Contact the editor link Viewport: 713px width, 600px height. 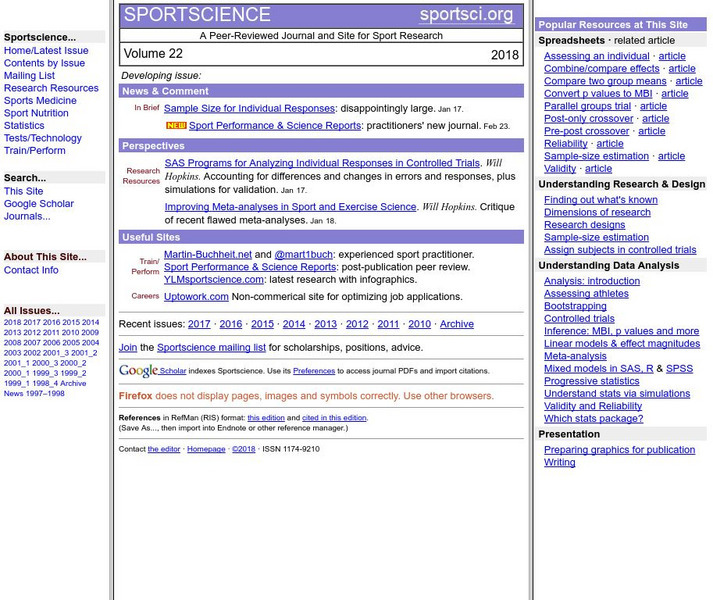click(164, 449)
